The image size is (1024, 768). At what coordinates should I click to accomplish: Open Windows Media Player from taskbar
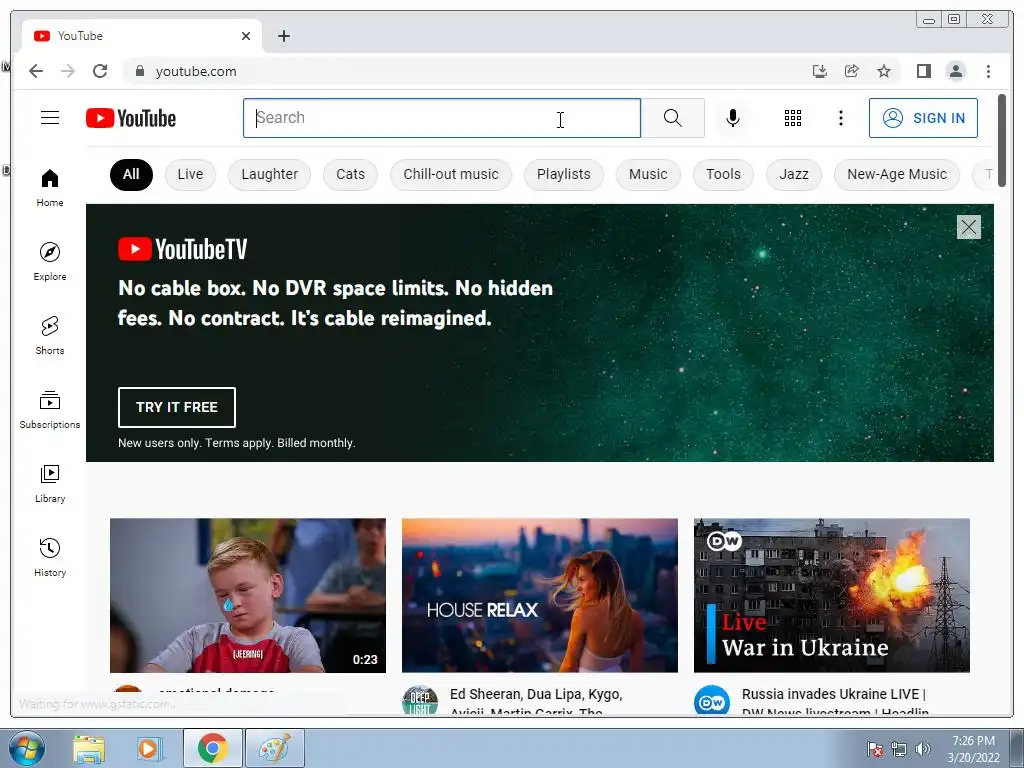click(148, 748)
